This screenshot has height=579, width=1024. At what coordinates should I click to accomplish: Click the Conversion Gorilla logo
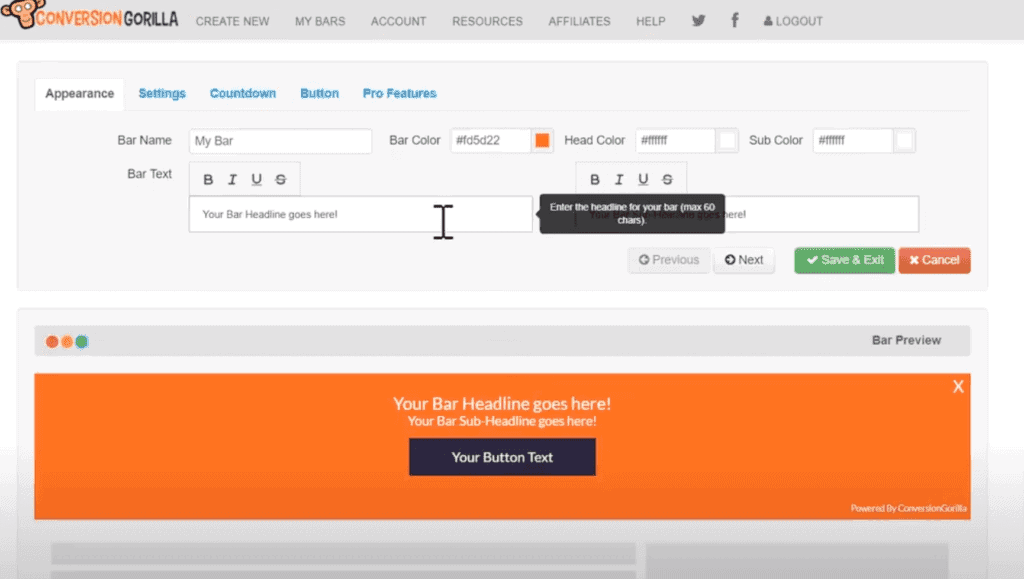click(x=90, y=19)
